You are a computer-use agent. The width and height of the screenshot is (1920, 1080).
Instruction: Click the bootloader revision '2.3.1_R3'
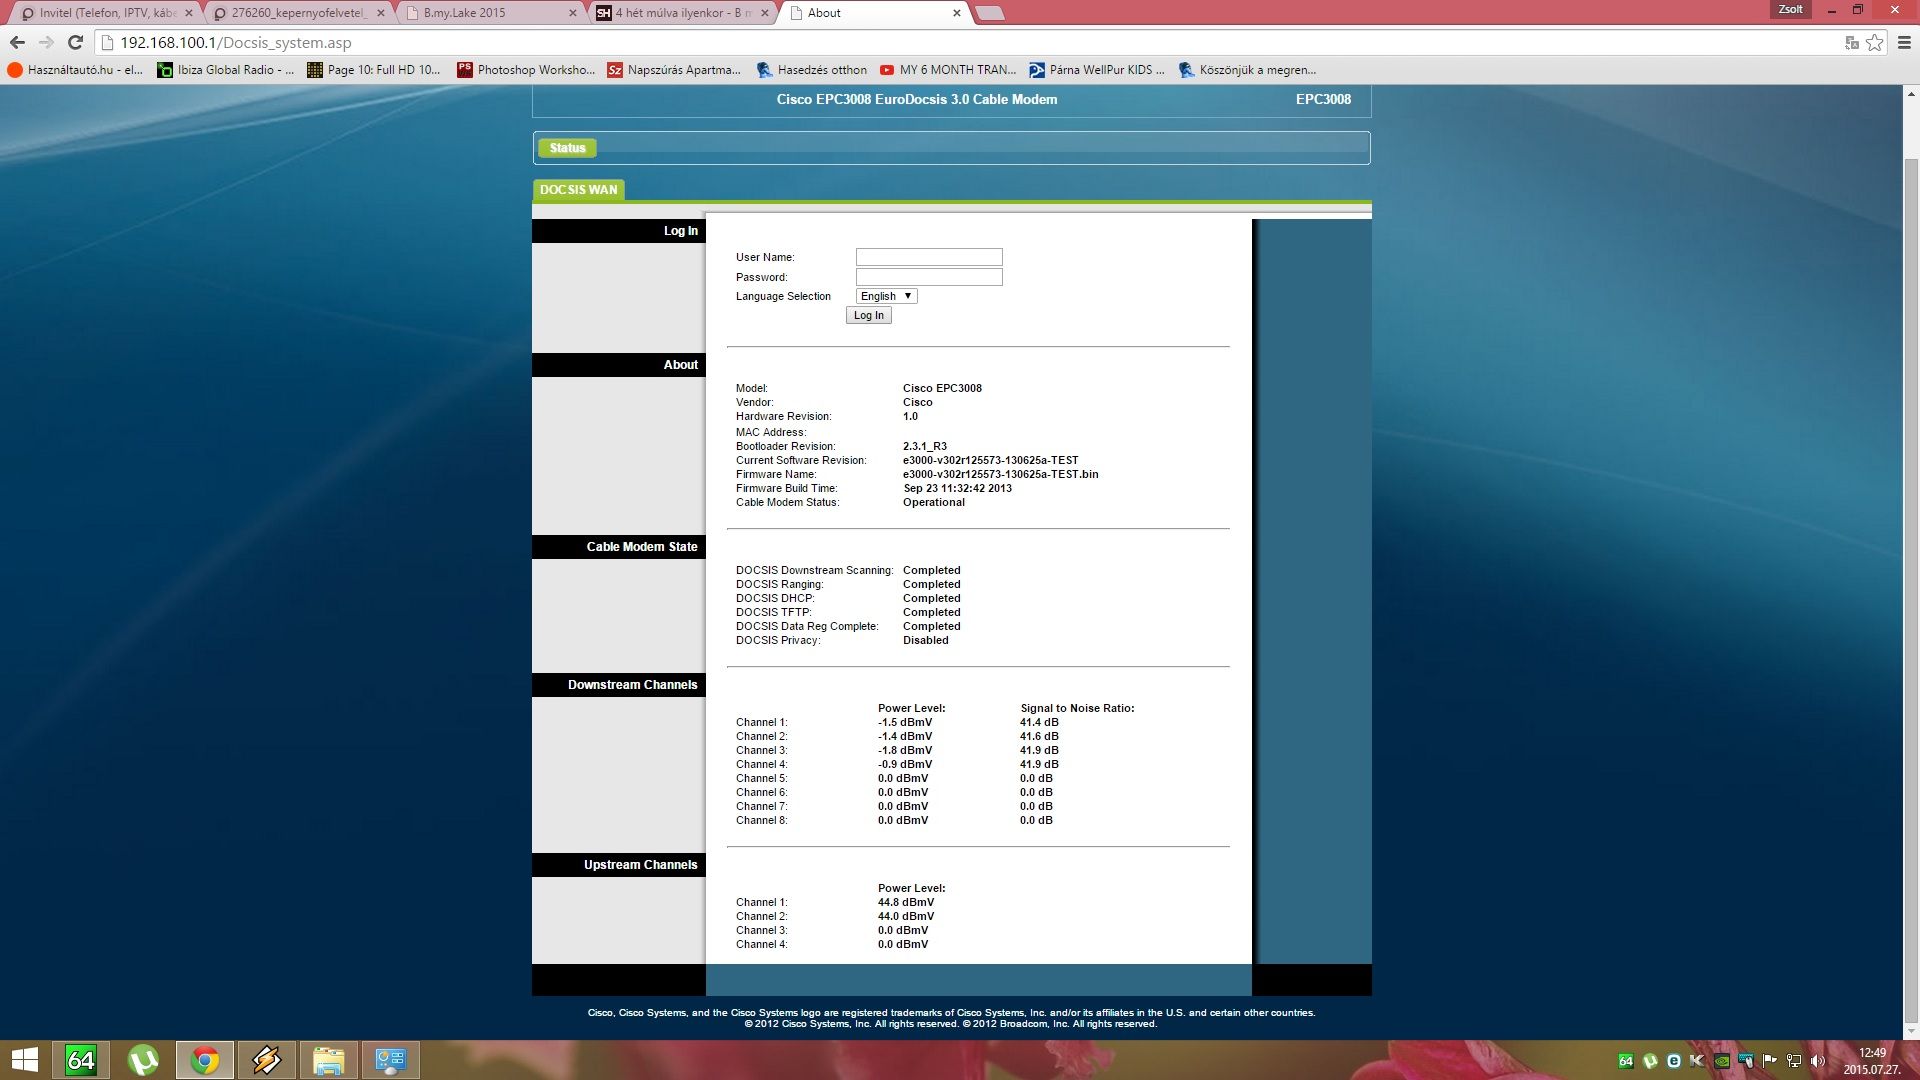925,447
